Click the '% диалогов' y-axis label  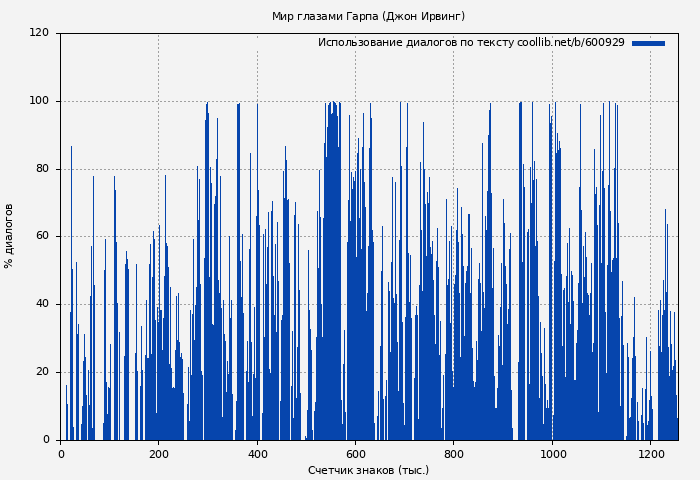pyautogui.click(x=10, y=236)
